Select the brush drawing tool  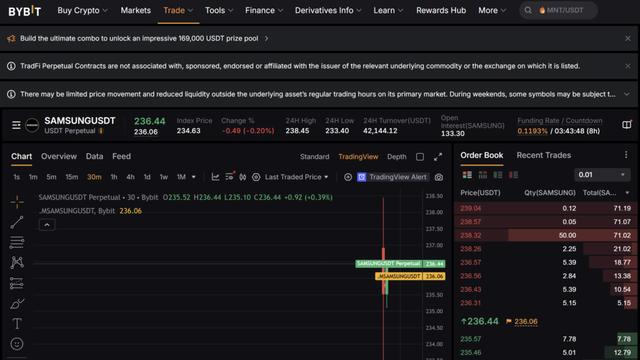click(17, 303)
